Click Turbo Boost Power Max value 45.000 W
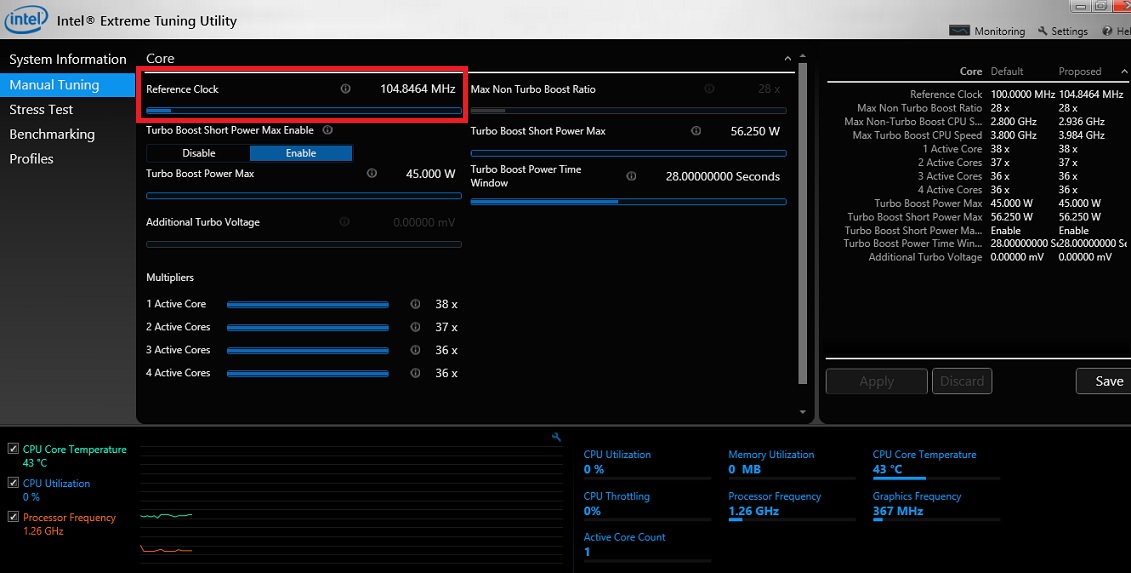 click(x=431, y=174)
